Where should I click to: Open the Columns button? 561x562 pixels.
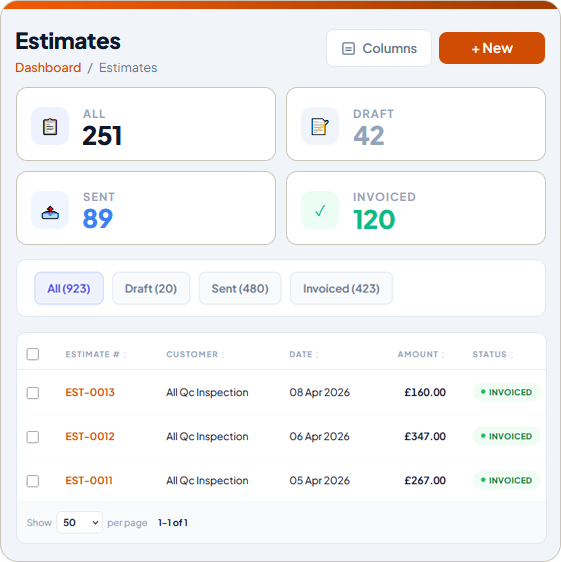coord(379,48)
